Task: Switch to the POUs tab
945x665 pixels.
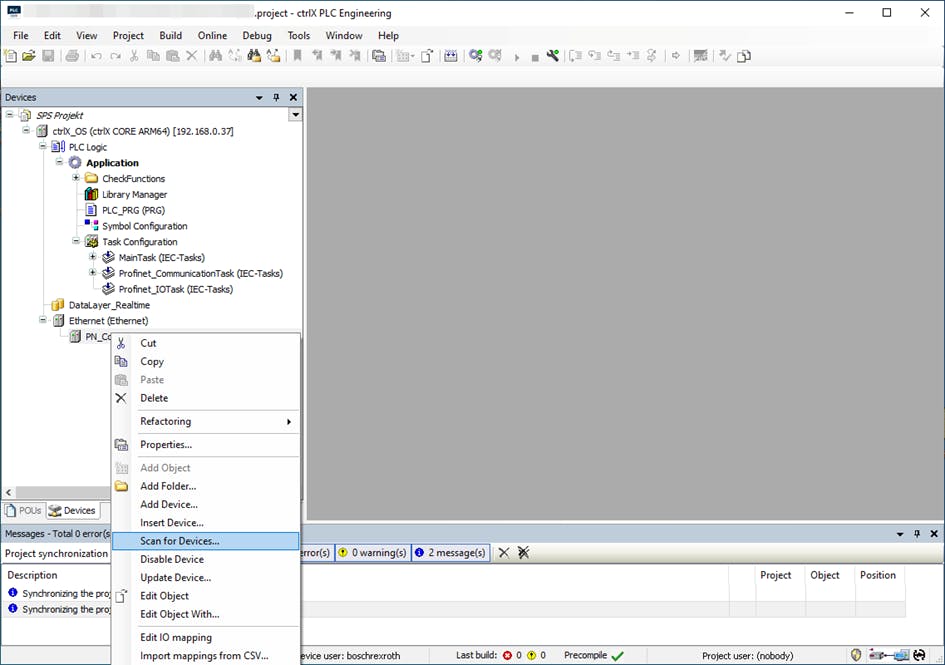Action: (x=23, y=511)
